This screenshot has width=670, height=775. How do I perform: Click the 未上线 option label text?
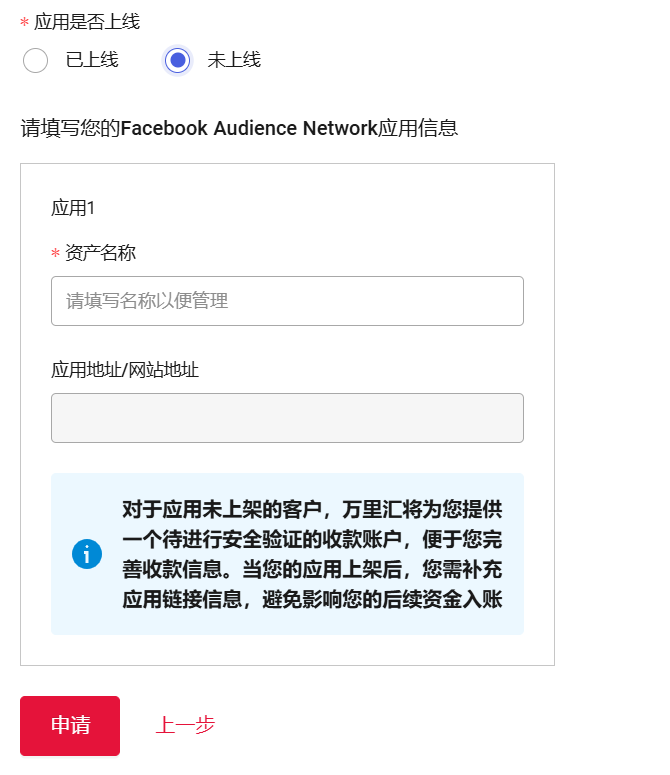tap(234, 61)
